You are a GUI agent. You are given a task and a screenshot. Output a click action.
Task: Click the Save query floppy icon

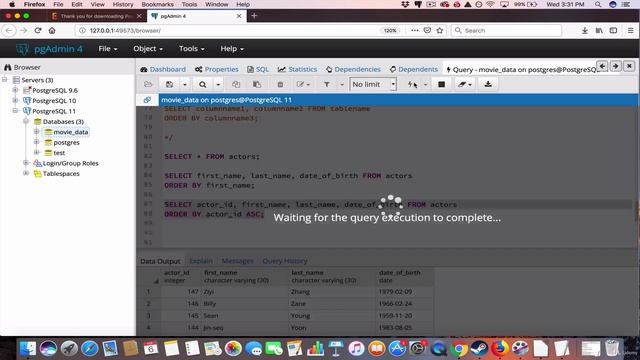[169, 84]
